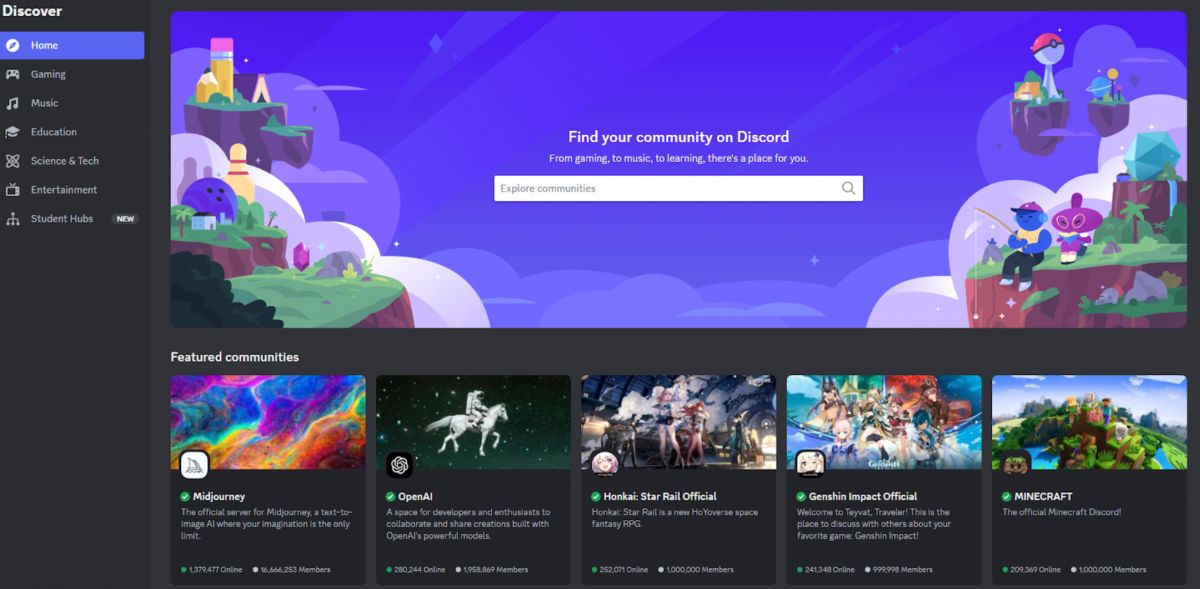Click the NEW badge on Student Hubs
Image resolution: width=1200 pixels, height=589 pixels.
pyautogui.click(x=125, y=219)
